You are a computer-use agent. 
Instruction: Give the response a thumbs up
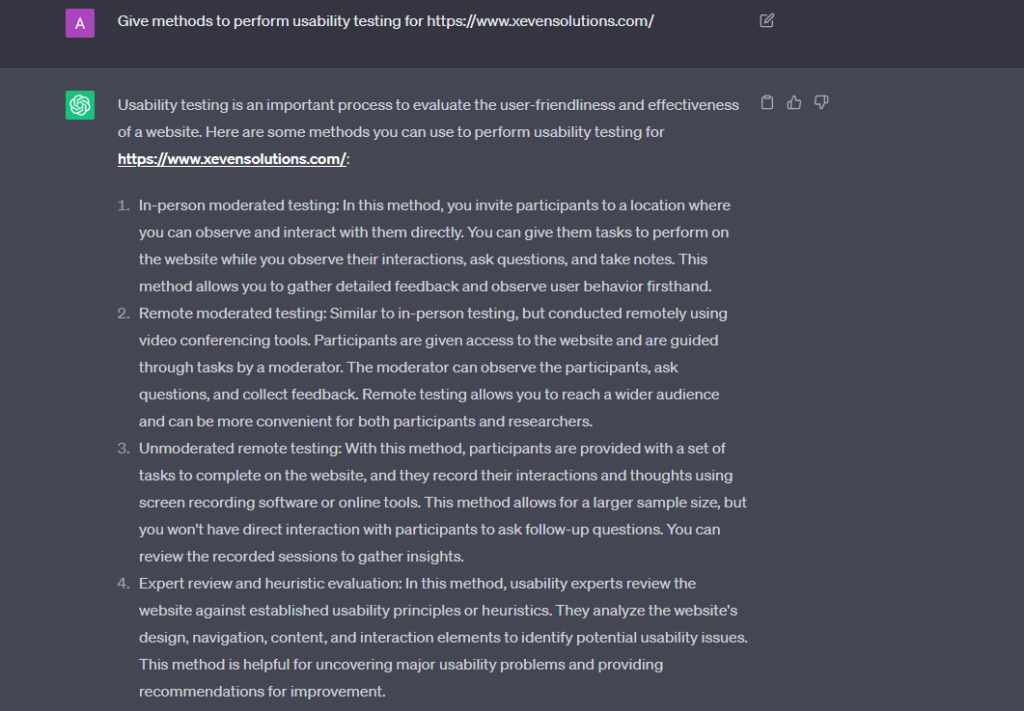794,102
